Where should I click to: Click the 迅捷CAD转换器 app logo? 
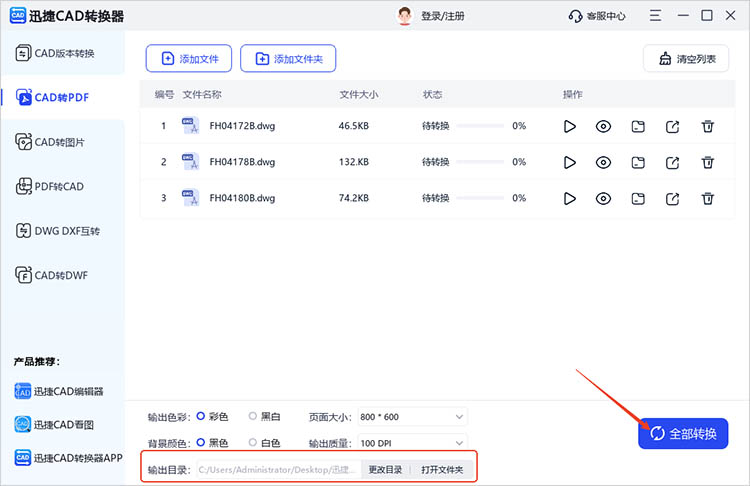pyautogui.click(x=18, y=16)
